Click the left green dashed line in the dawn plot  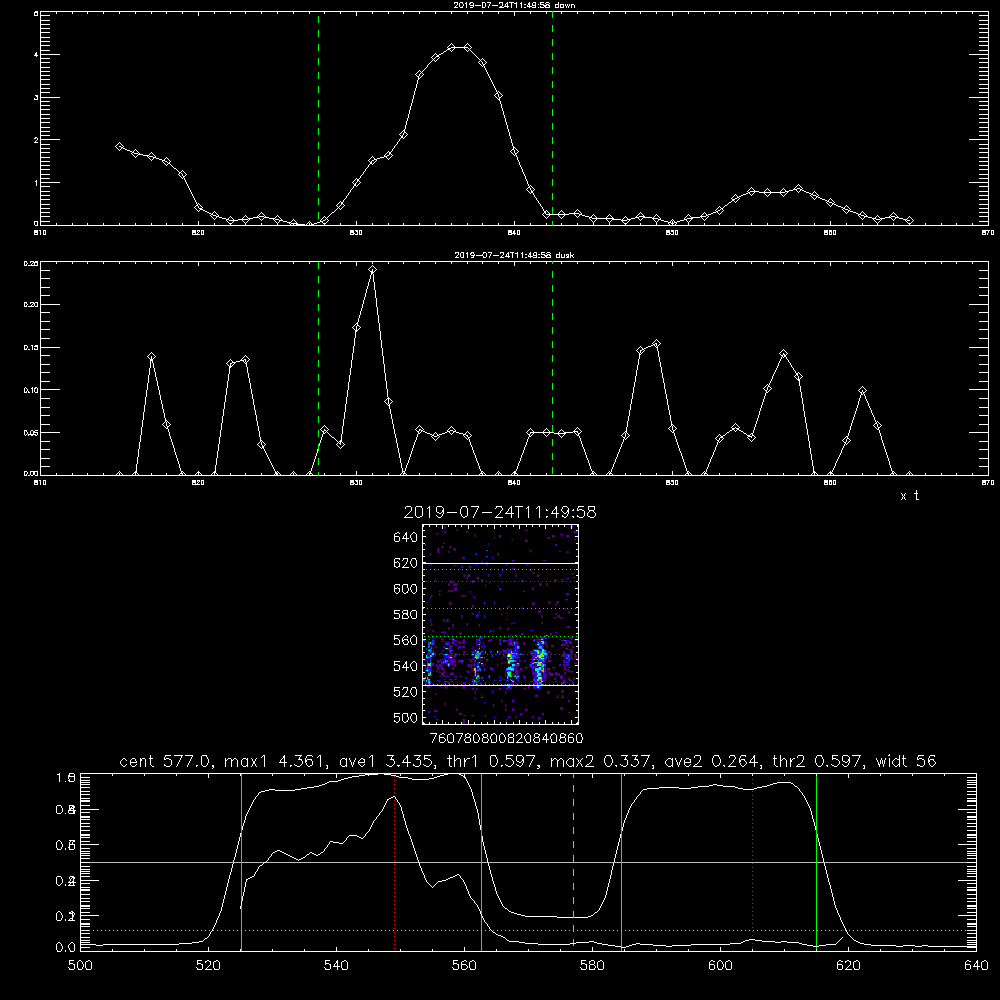[x=318, y=118]
